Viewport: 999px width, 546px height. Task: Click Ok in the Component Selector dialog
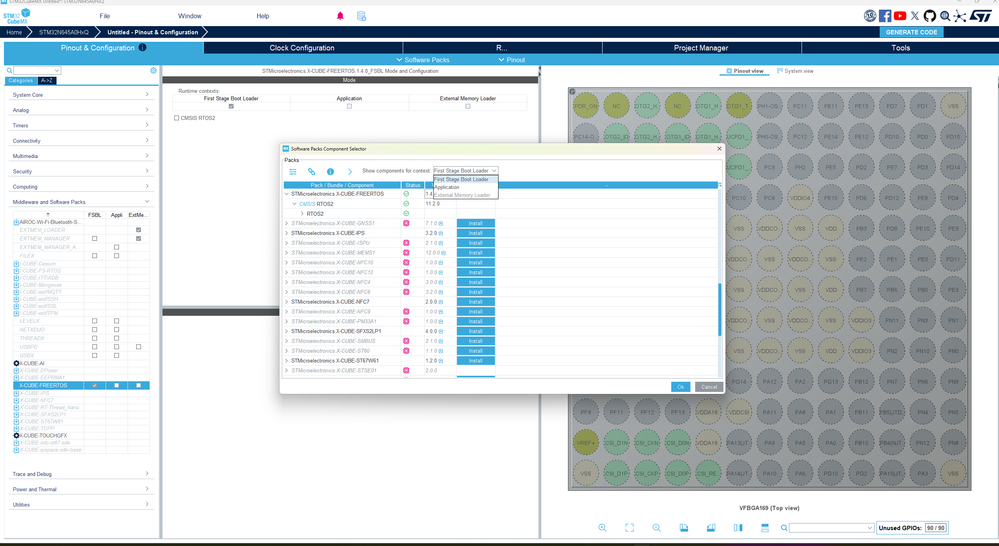pyautogui.click(x=680, y=387)
